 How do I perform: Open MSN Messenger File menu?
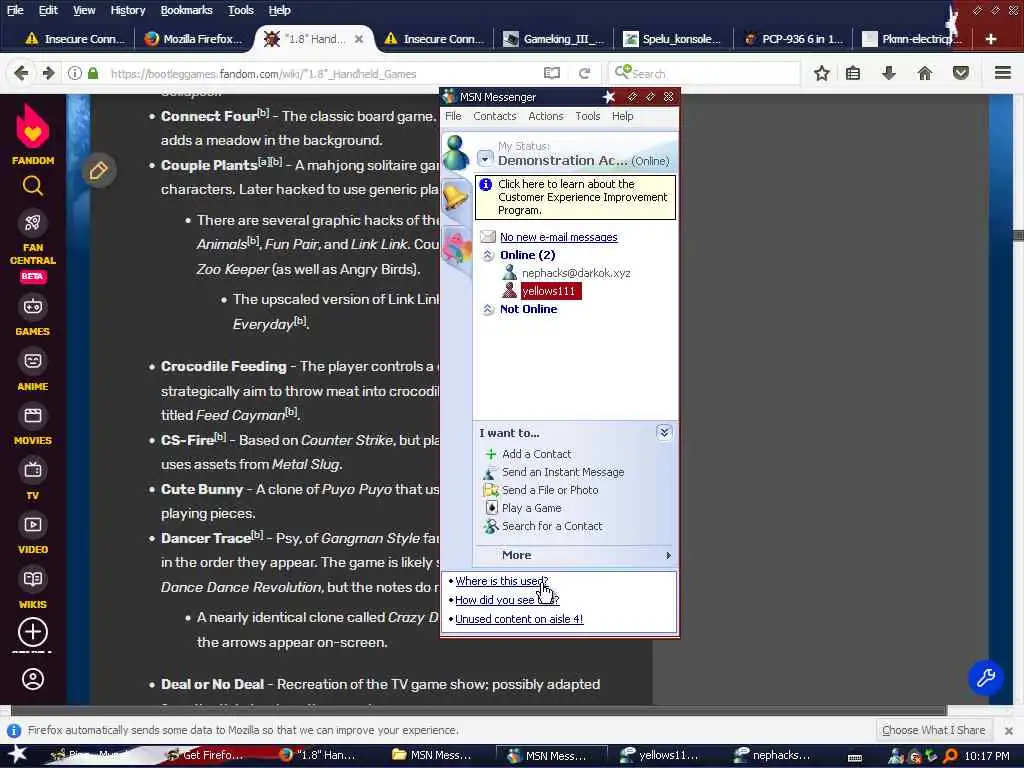(453, 116)
